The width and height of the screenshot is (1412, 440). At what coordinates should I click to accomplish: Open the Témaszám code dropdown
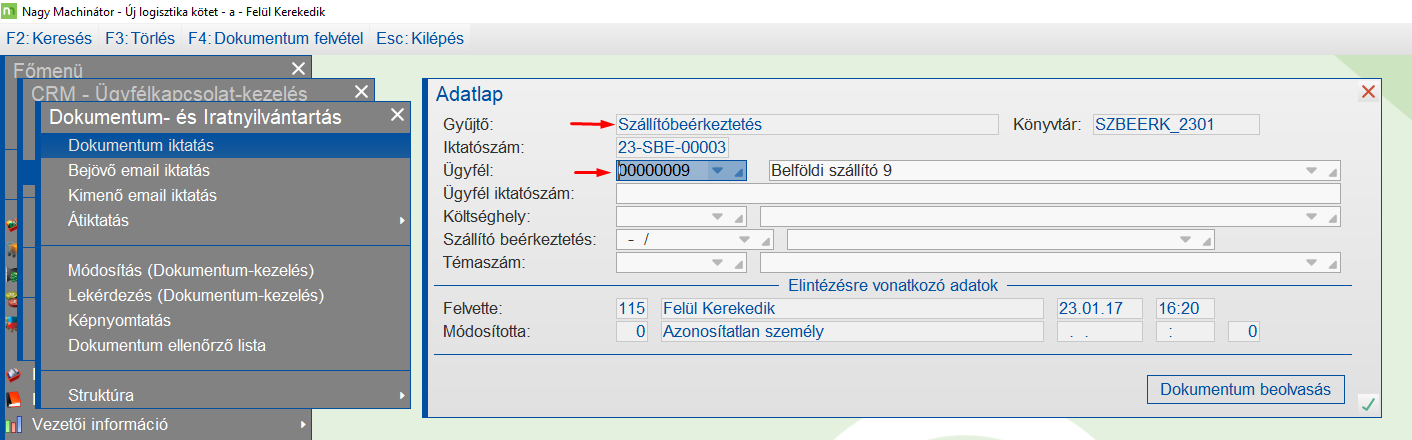pos(718,263)
